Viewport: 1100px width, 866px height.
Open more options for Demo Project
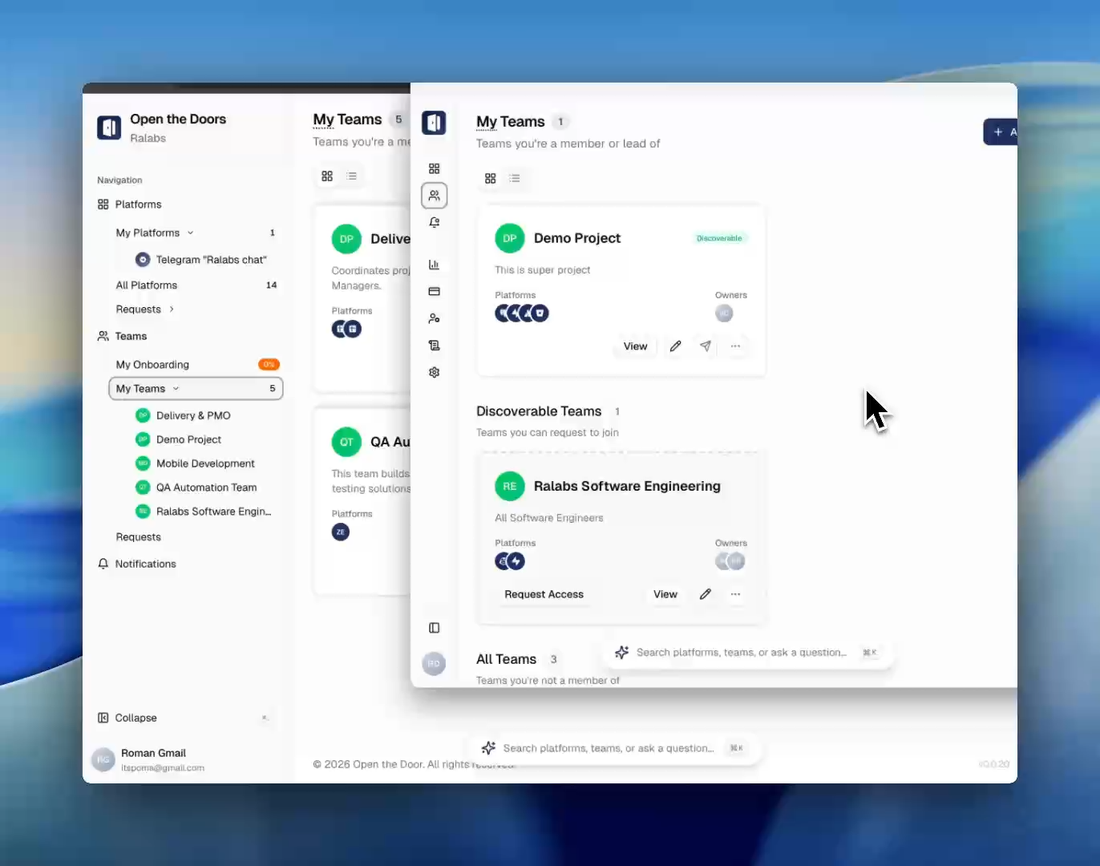pos(735,346)
